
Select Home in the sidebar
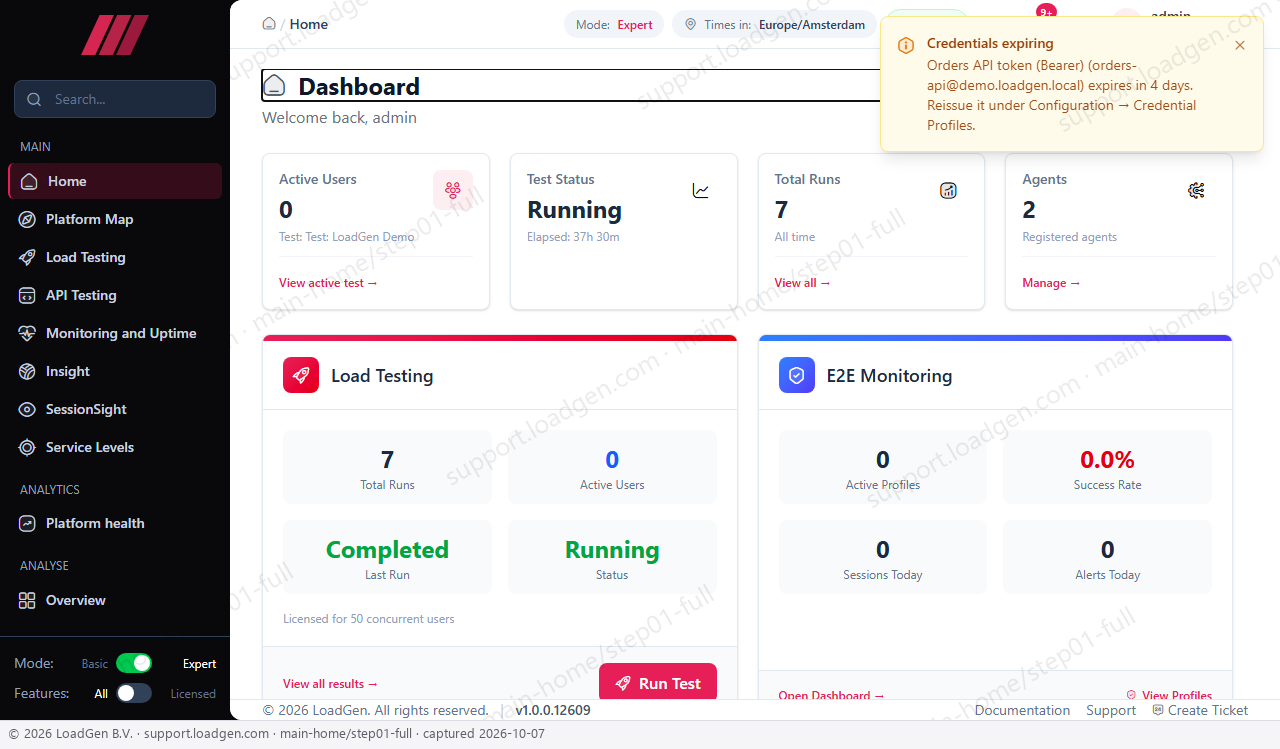[115, 181]
